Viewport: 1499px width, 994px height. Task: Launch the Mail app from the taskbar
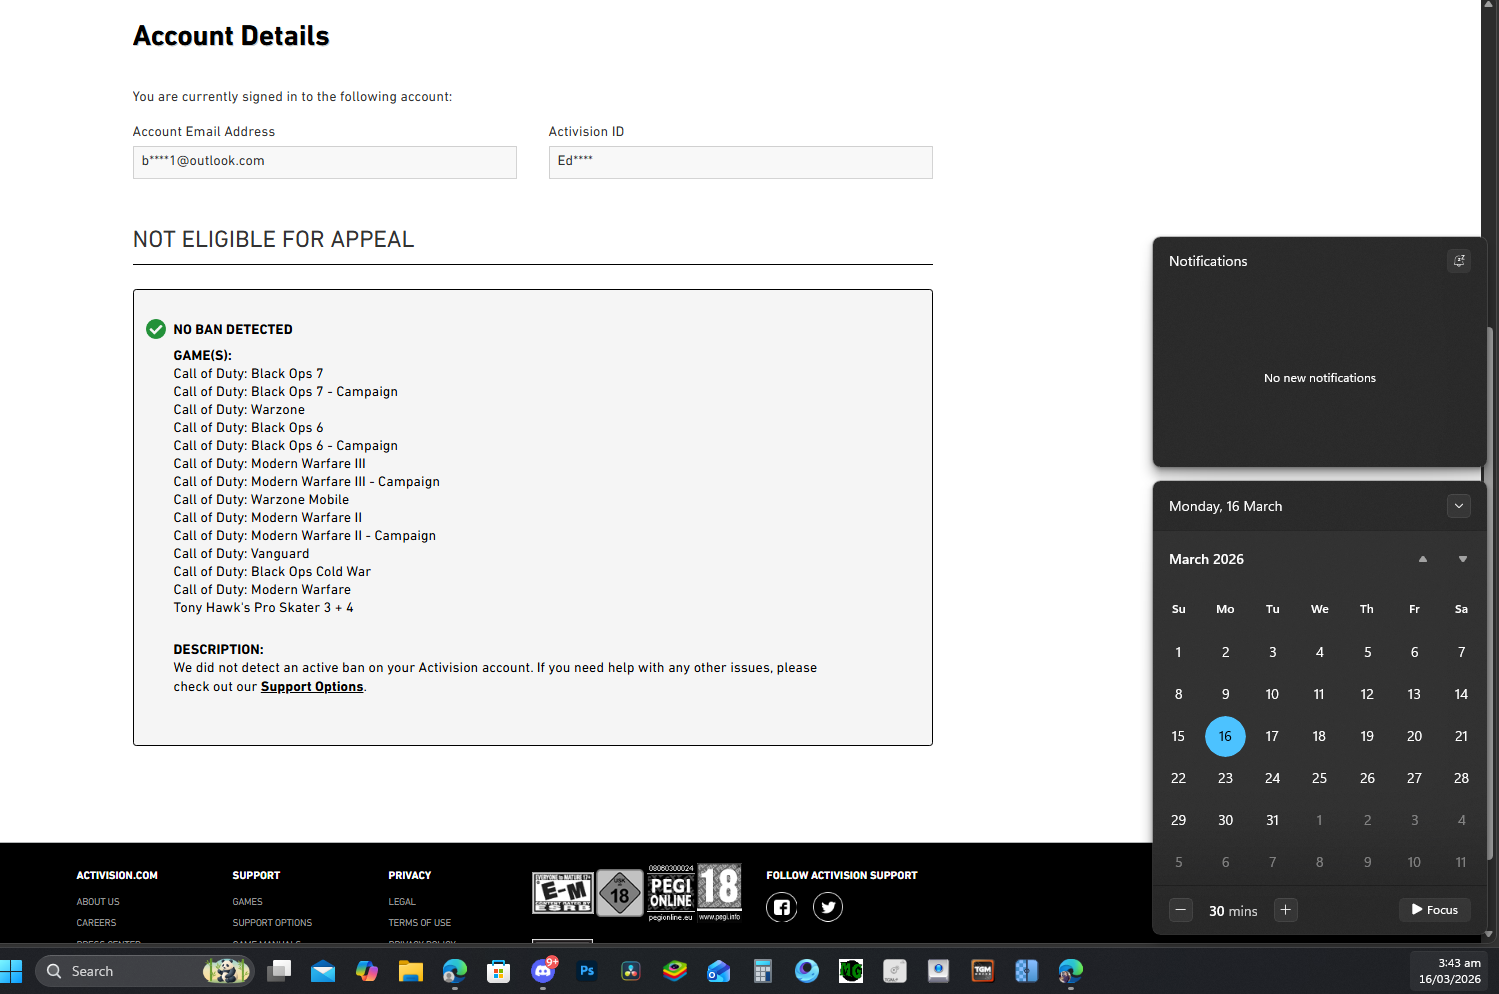pyautogui.click(x=323, y=971)
